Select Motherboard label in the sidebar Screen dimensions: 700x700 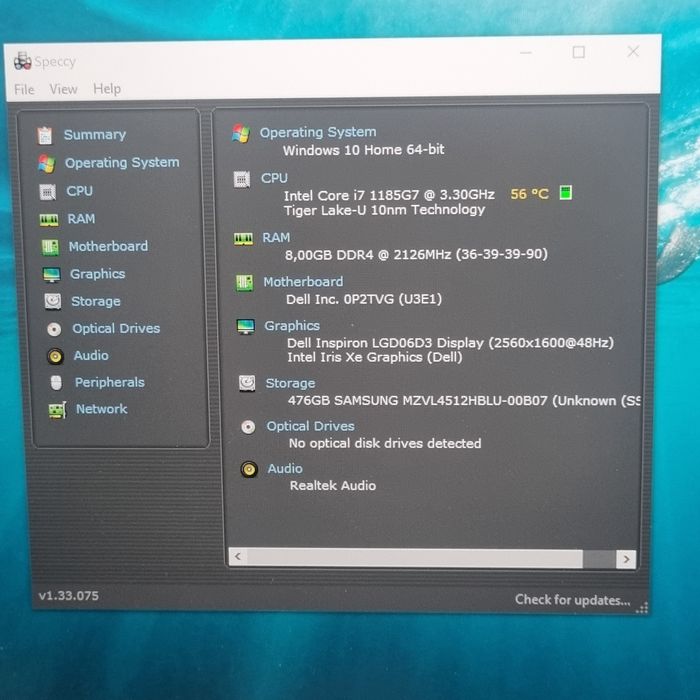108,246
